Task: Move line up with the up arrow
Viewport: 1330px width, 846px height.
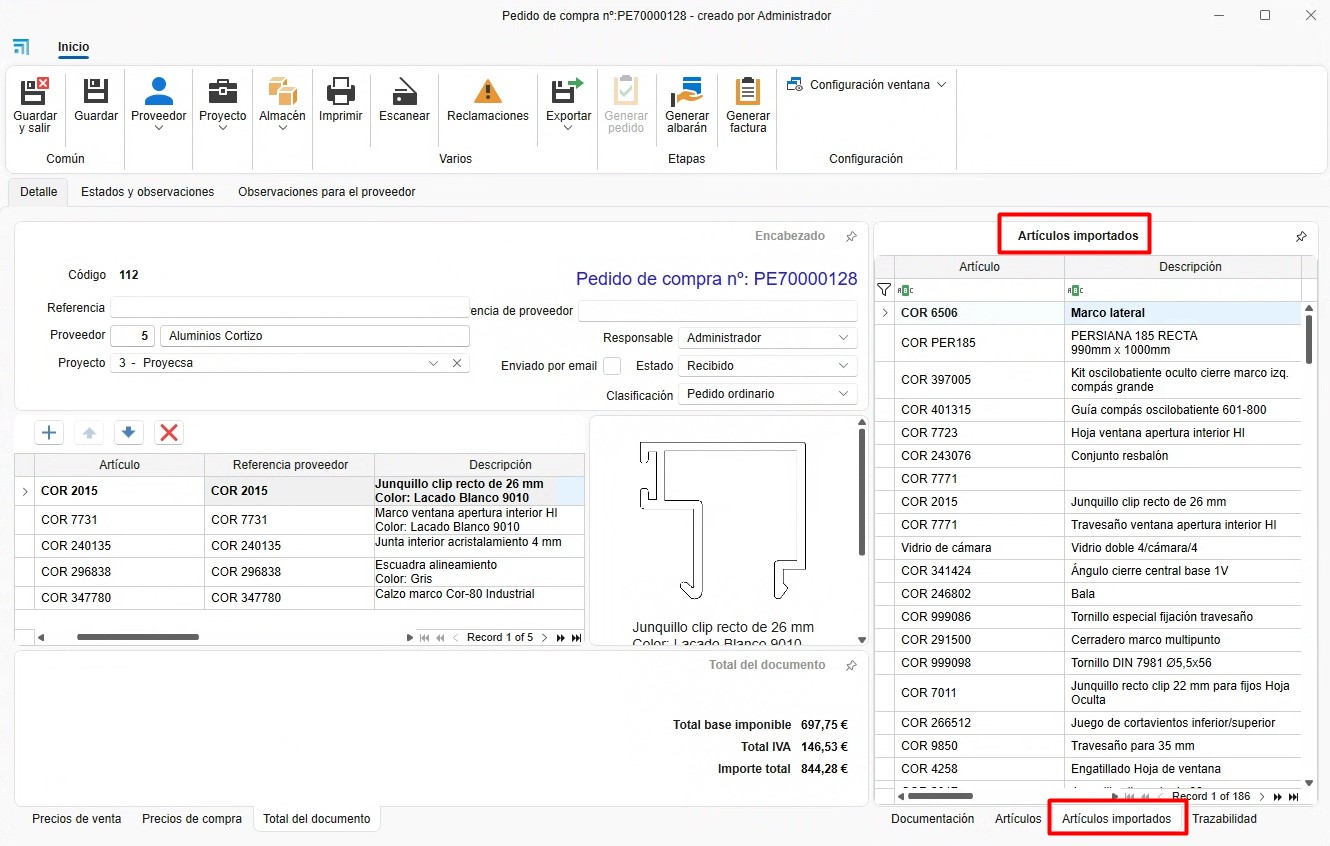Action: click(89, 433)
